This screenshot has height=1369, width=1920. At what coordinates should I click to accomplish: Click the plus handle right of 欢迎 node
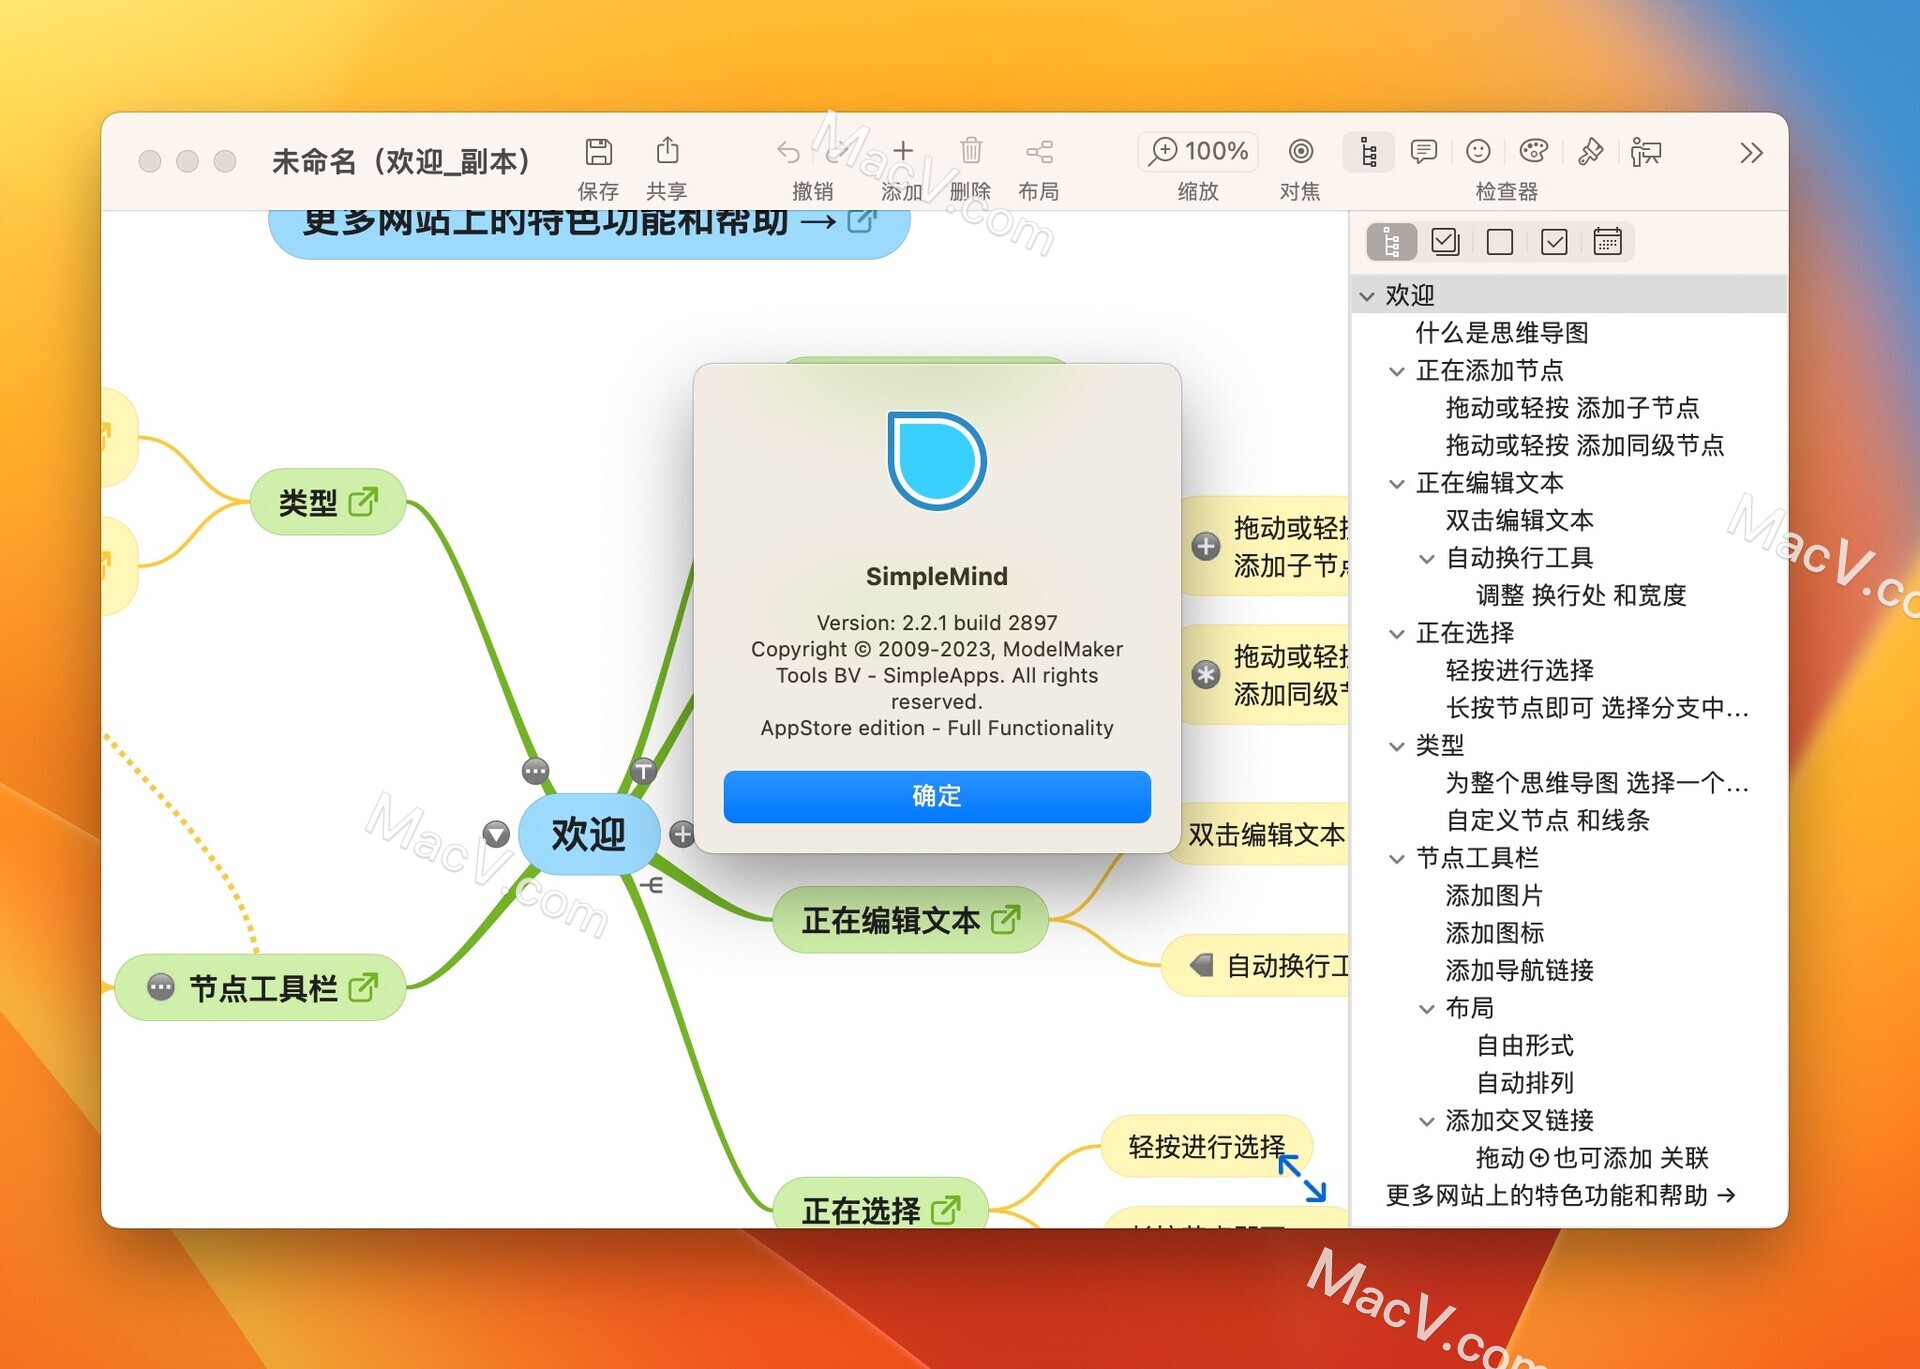click(x=683, y=834)
